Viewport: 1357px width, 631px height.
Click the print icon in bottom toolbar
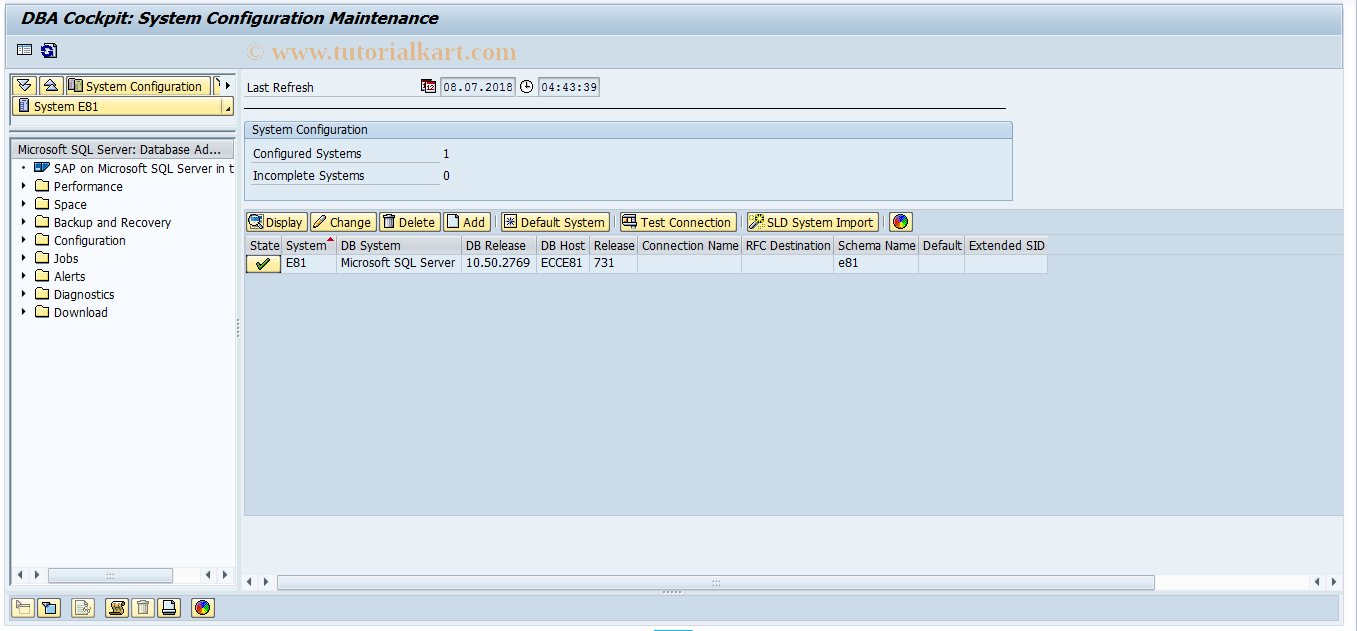169,607
